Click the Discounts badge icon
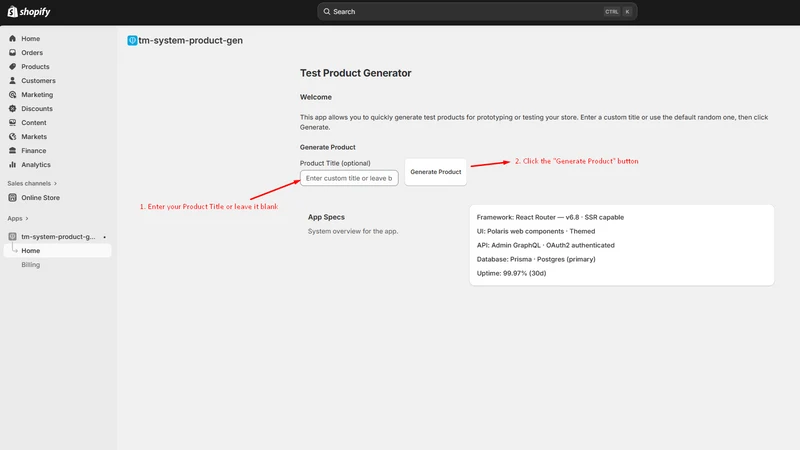This screenshot has height=450, width=800. click(12, 109)
